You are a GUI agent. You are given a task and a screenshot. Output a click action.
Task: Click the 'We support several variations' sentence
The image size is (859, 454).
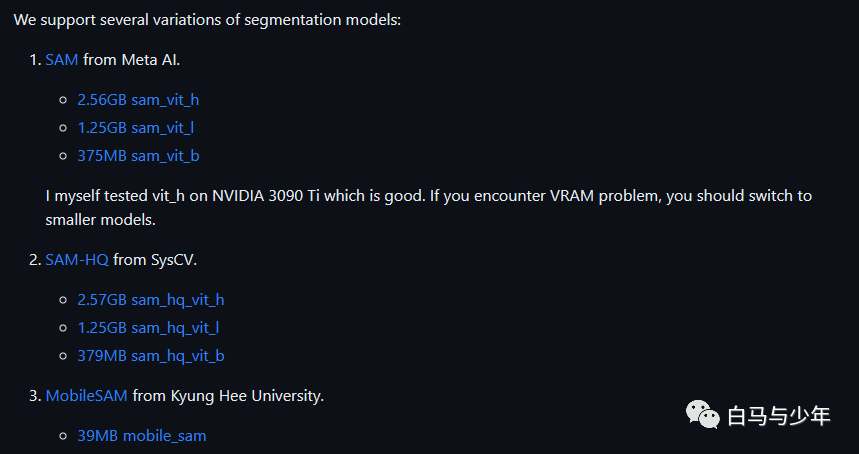click(x=207, y=20)
